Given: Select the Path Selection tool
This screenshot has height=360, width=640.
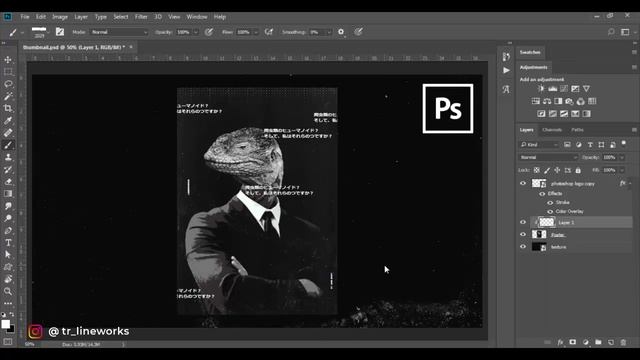Looking at the screenshot, I should (8, 255).
